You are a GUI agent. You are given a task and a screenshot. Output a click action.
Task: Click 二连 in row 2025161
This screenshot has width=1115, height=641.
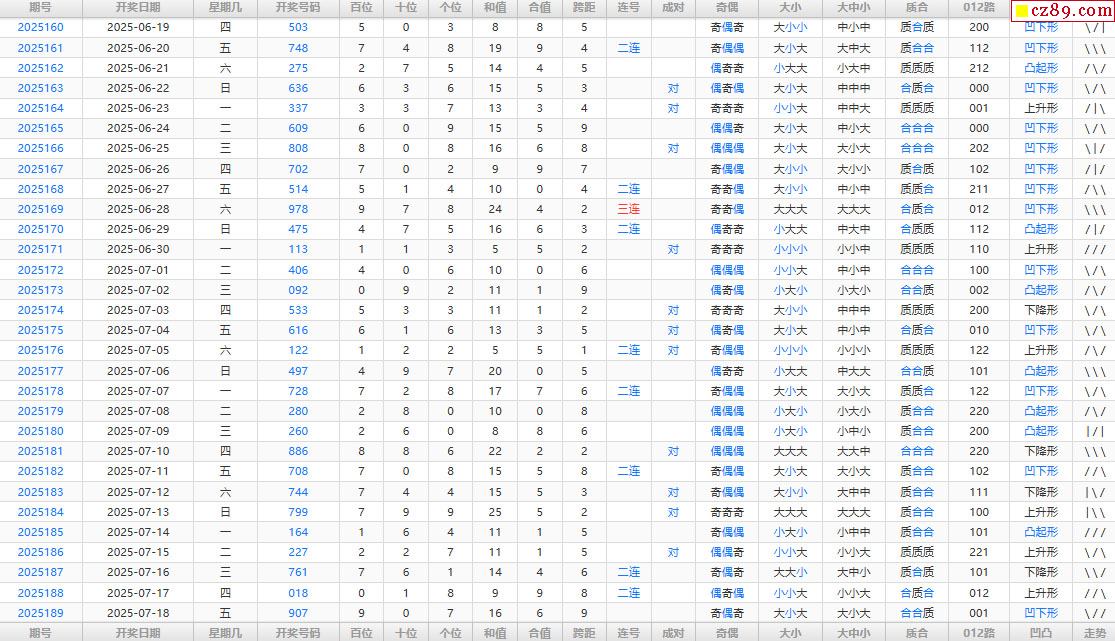629,48
